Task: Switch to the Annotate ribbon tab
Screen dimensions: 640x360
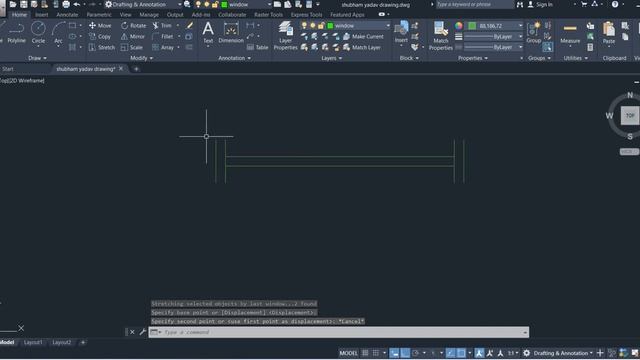Action: click(x=67, y=14)
